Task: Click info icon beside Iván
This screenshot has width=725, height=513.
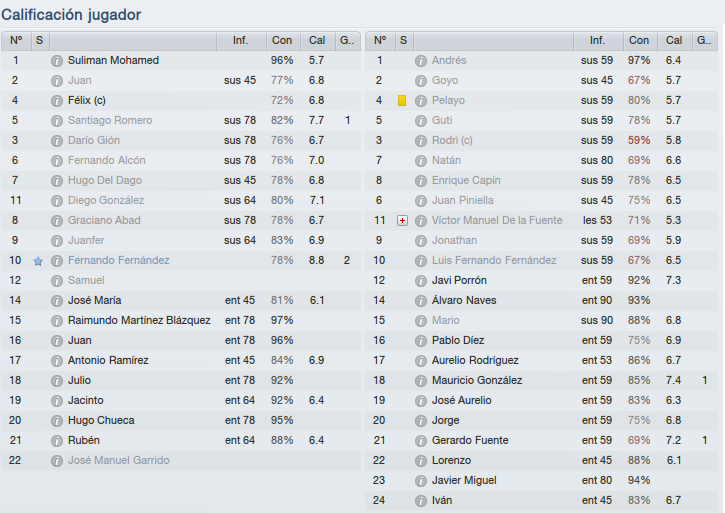Action: (420, 501)
